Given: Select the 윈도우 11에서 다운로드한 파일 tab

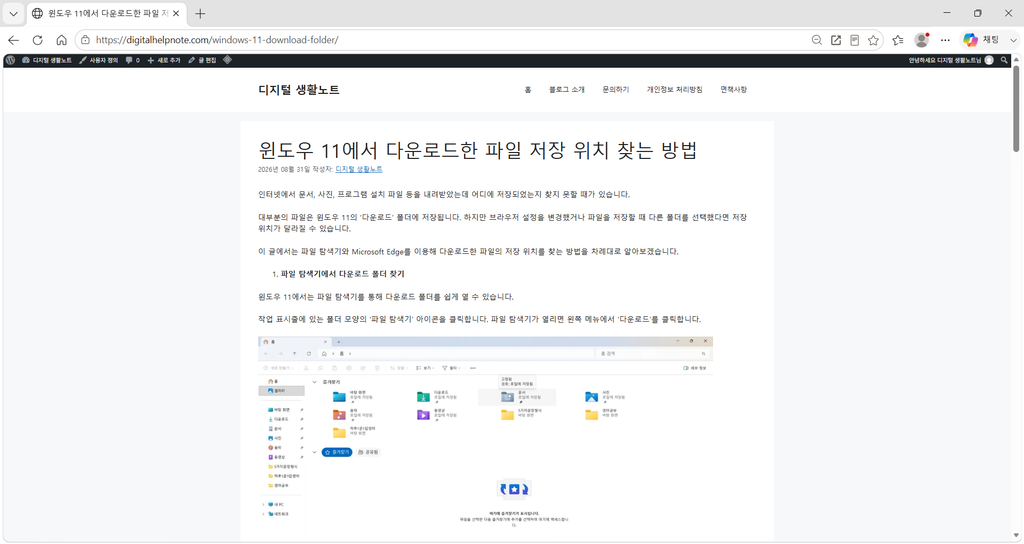Looking at the screenshot, I should pyautogui.click(x=106, y=13).
